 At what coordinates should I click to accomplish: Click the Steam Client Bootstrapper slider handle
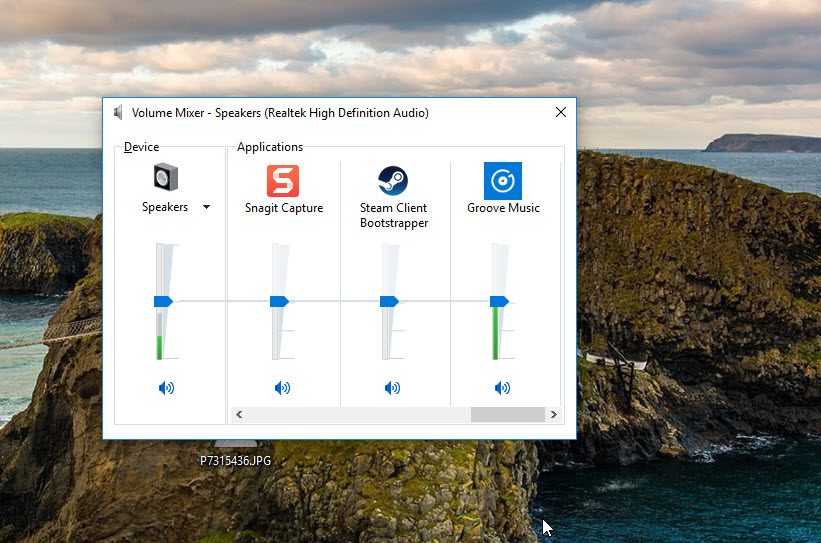(389, 301)
